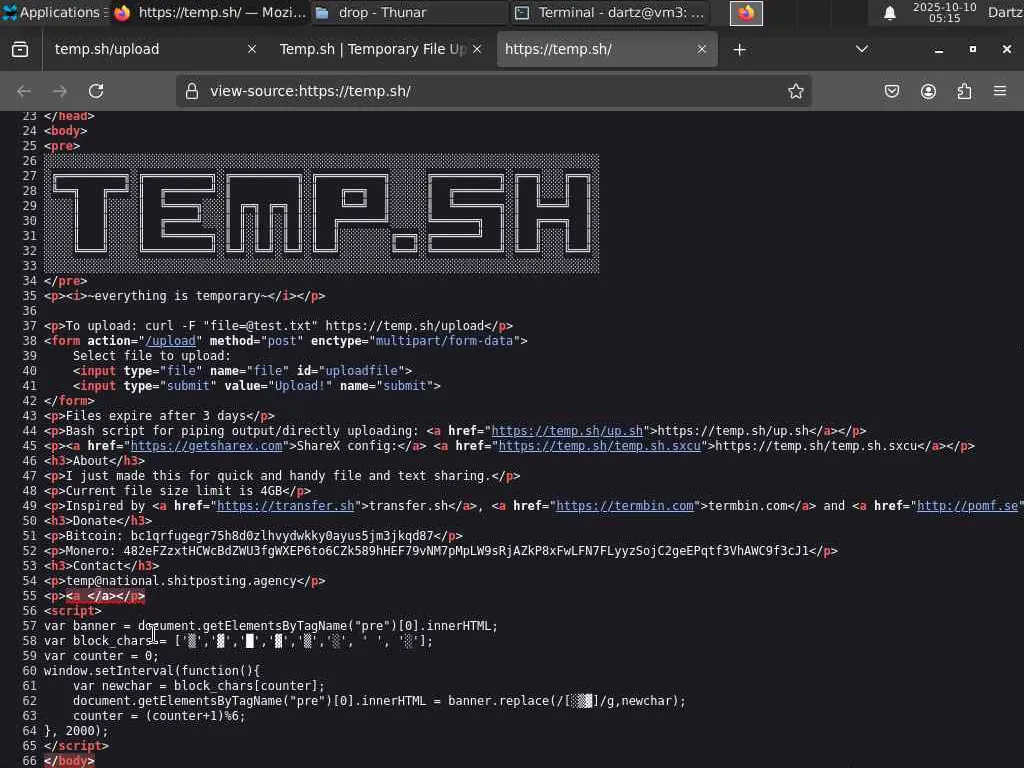Bookmark this page with the star icon
Screen dimensions: 1024x768
795,91
